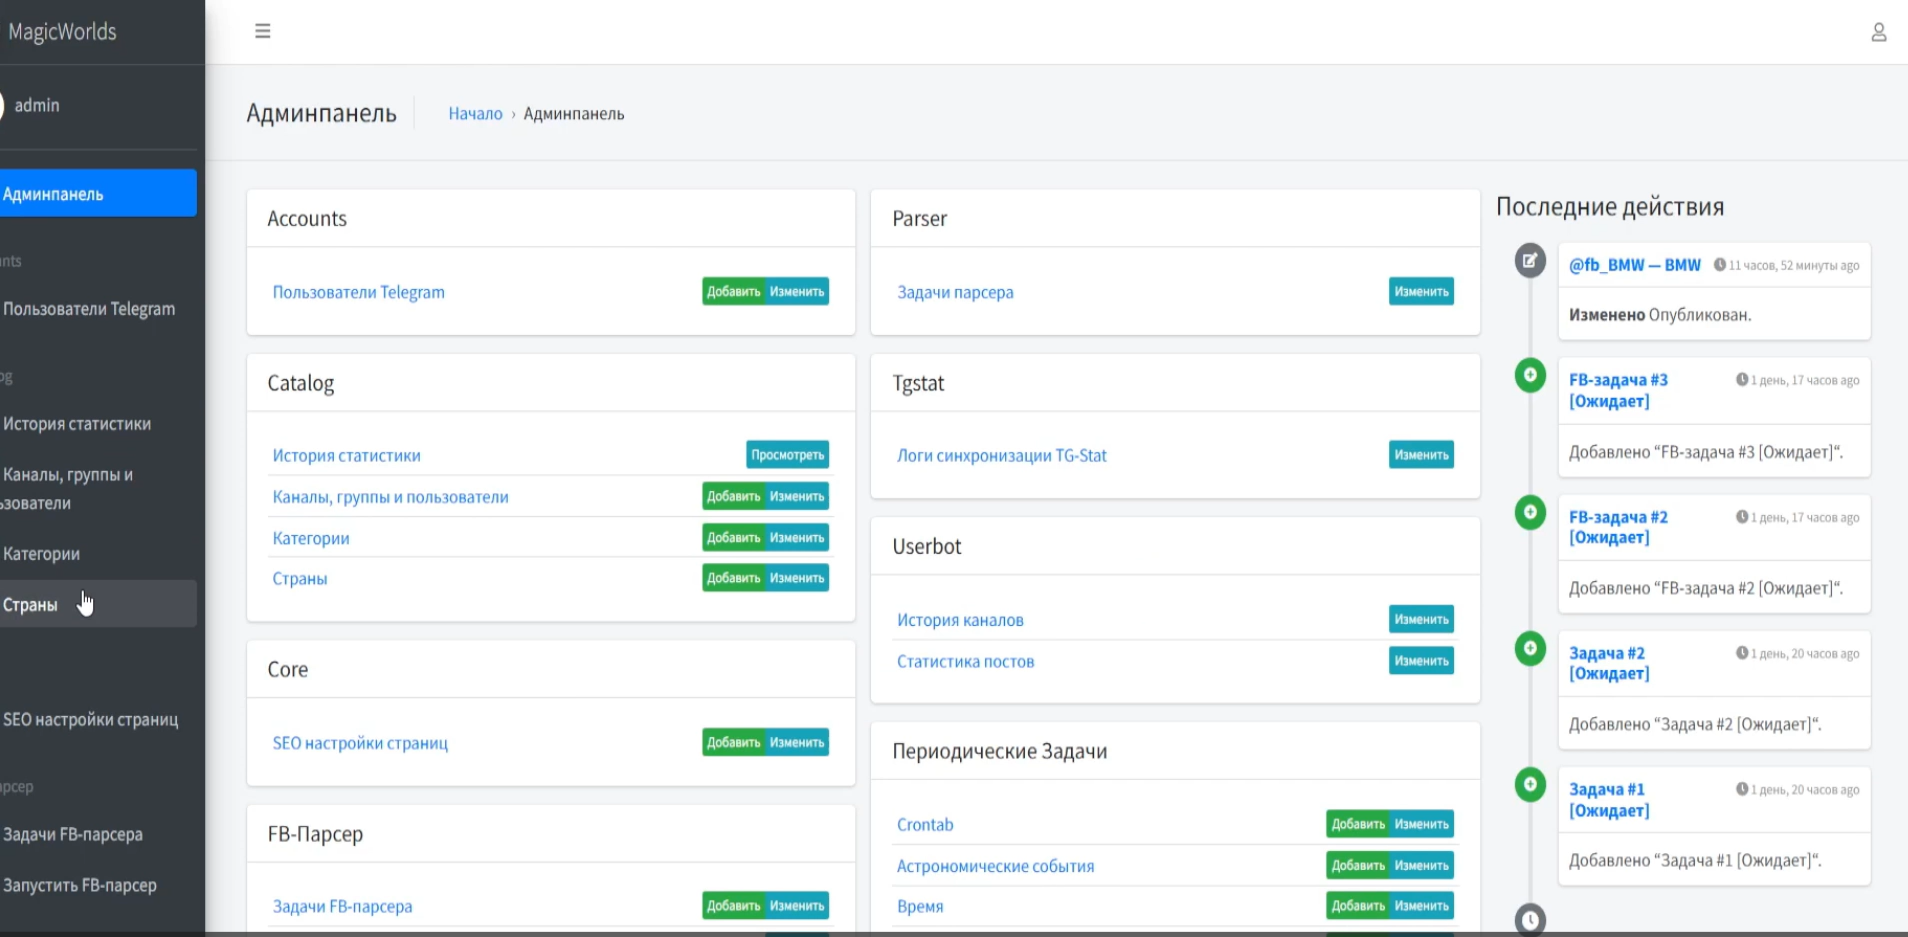
Task: Click Добавить for Страны
Action: (734, 578)
